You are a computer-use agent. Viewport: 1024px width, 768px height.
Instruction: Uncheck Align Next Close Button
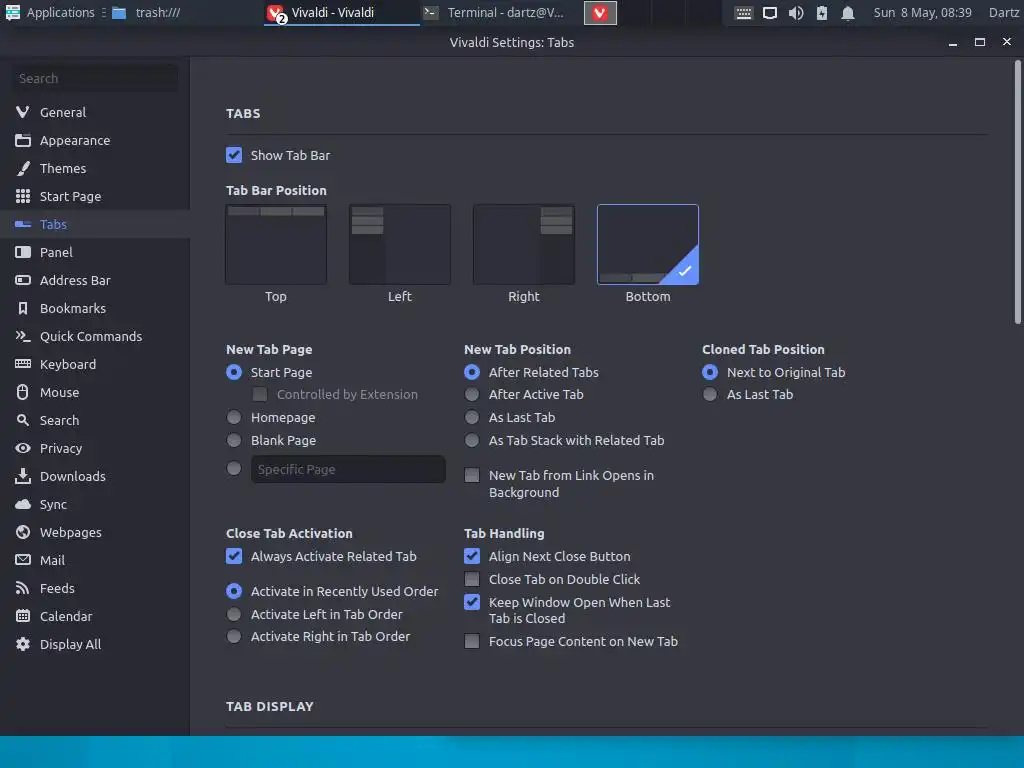click(472, 556)
